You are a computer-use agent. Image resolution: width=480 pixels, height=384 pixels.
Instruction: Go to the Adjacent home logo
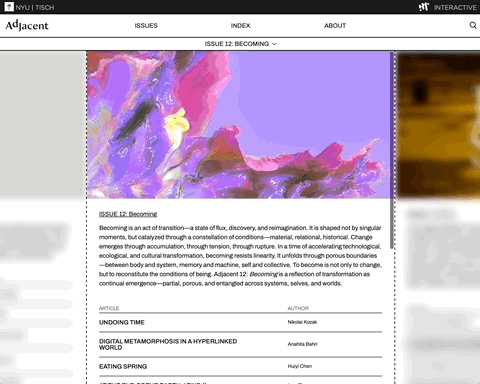pos(27,25)
